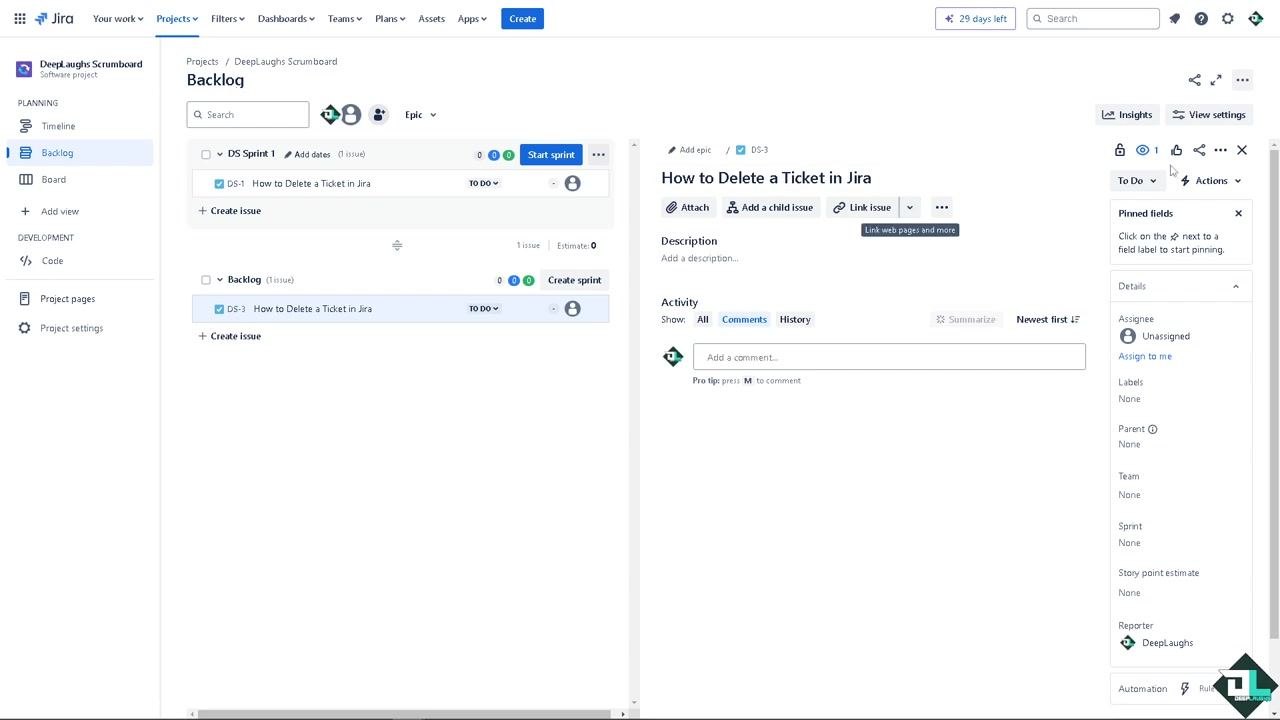The height and width of the screenshot is (720, 1280).
Task: Click Attach button
Action: click(688, 207)
